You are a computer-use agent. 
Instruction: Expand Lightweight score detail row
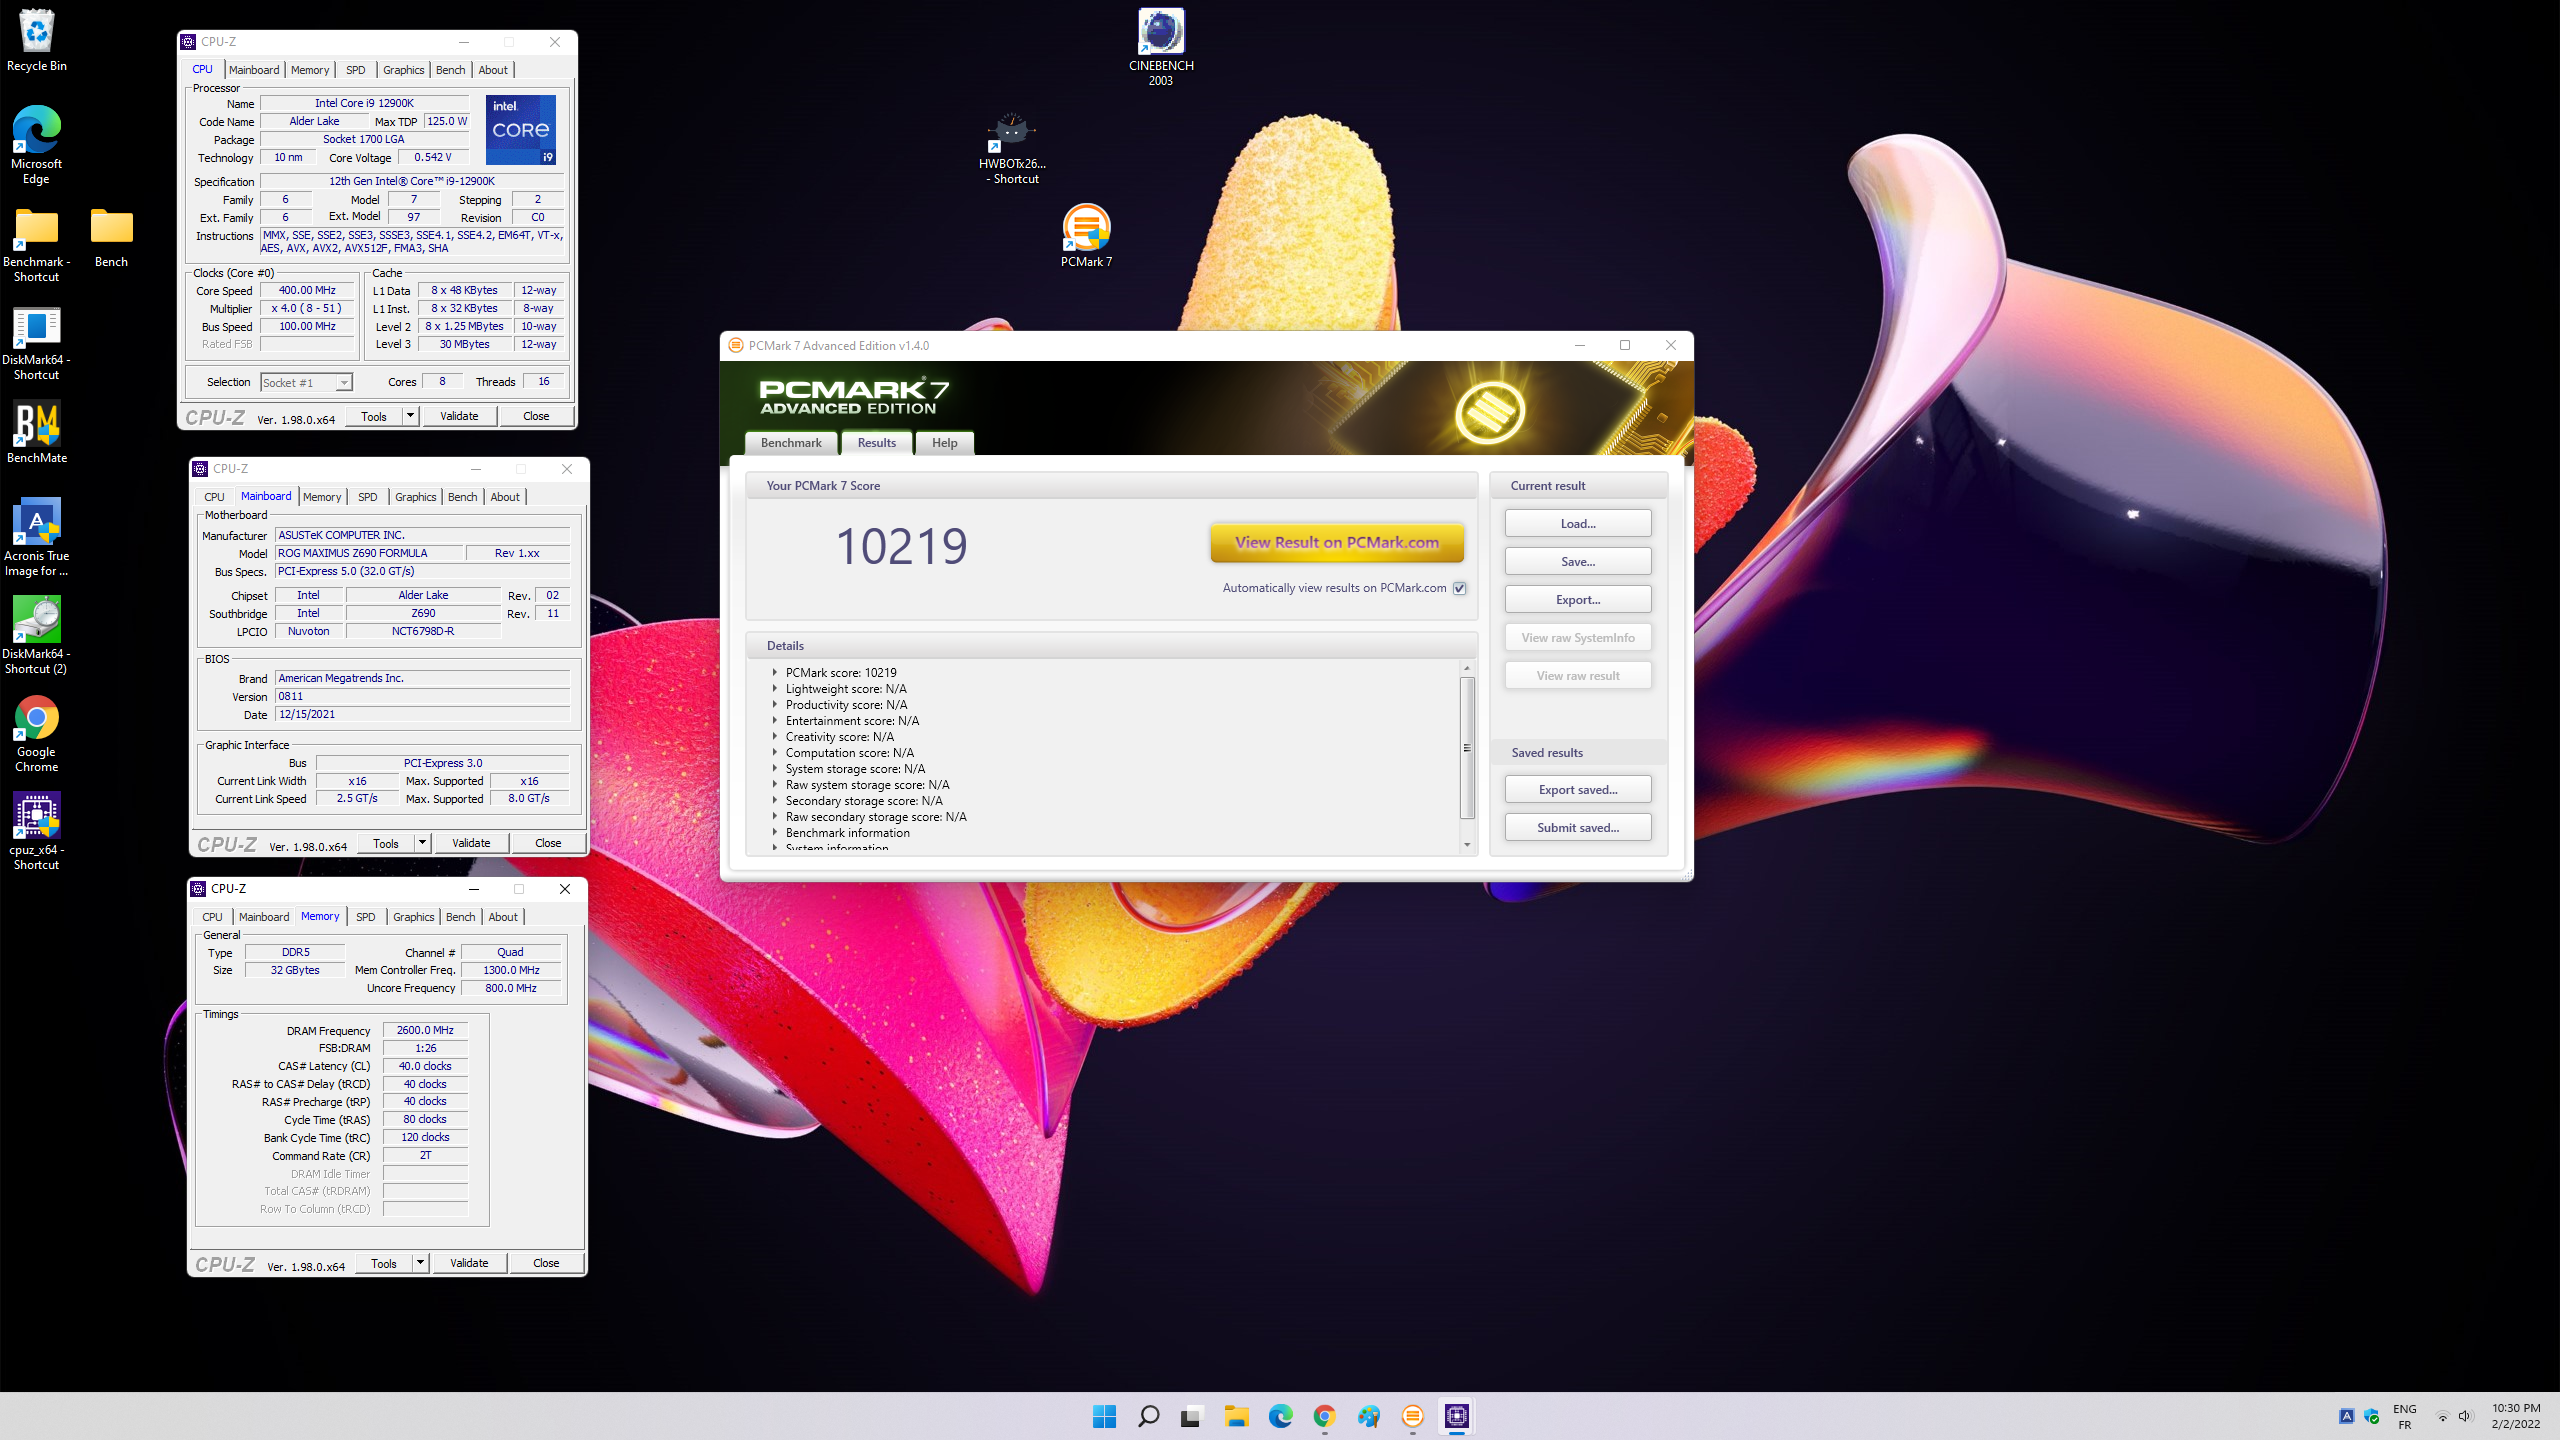[775, 688]
